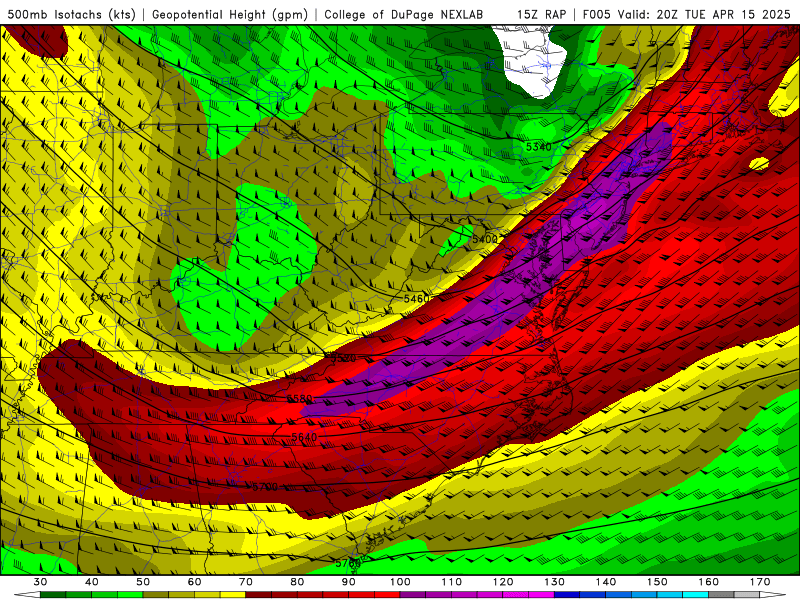Click the colorbar tick label 40
Image resolution: width=800 pixels, height=600 pixels.
click(x=92, y=582)
